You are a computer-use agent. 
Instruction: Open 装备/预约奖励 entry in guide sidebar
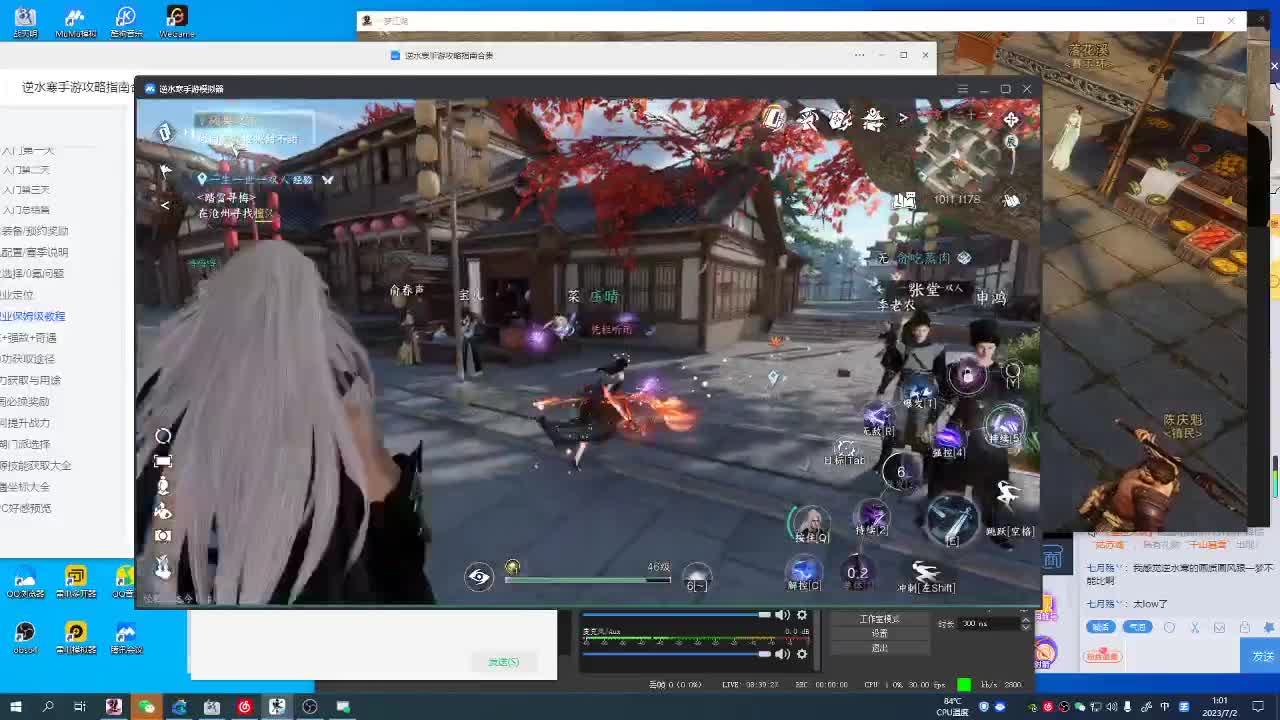pyautogui.click(x=35, y=231)
